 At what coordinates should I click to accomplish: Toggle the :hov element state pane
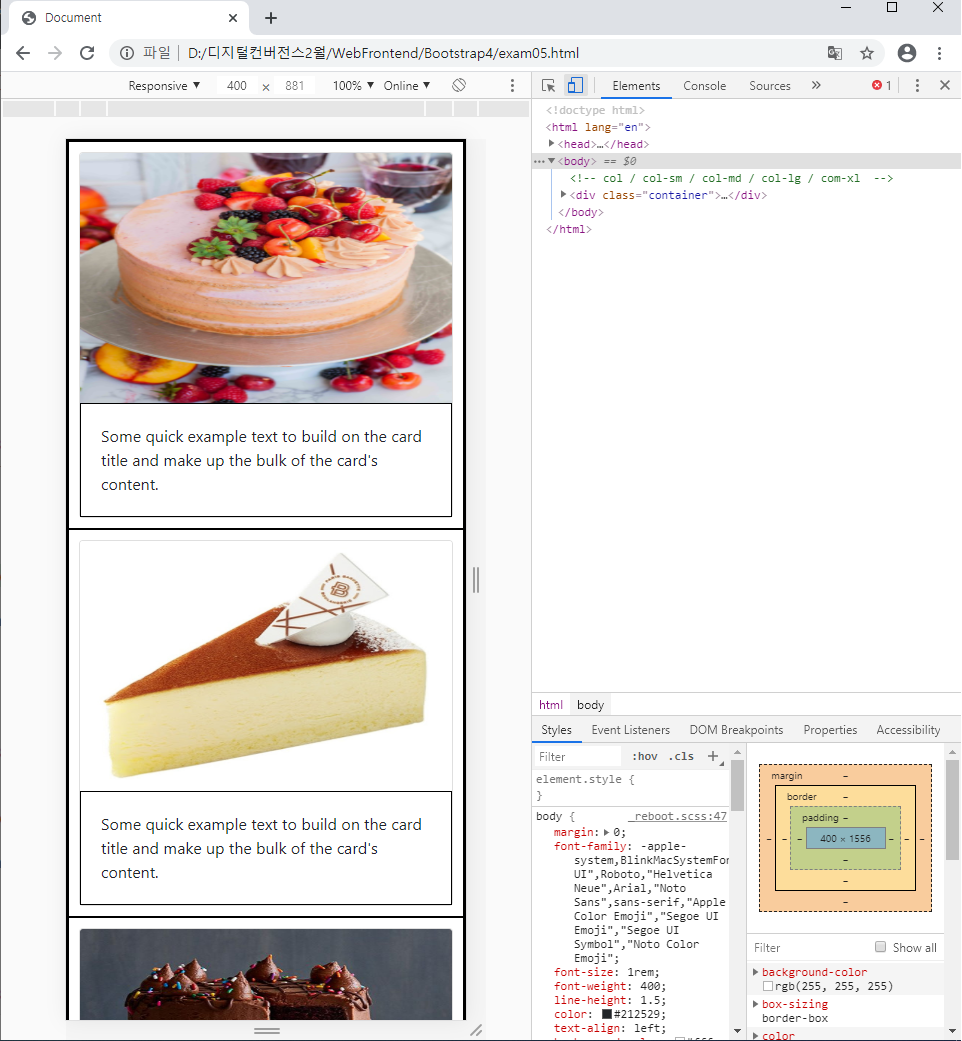pos(645,756)
